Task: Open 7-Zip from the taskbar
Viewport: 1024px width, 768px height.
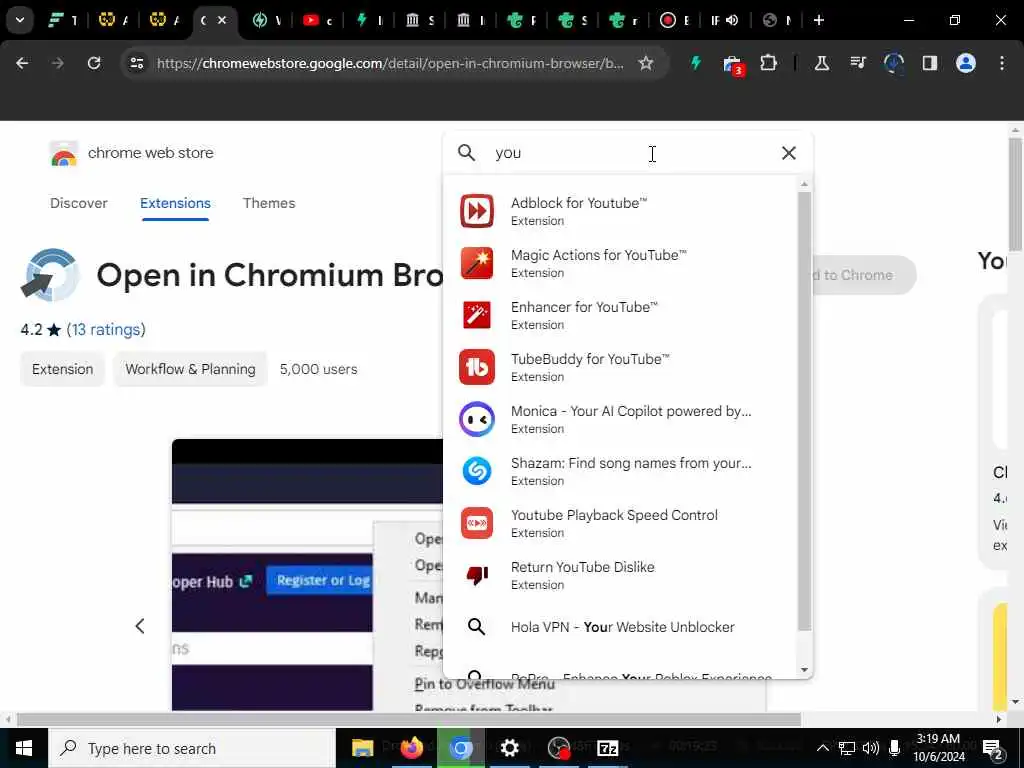Action: pyautogui.click(x=607, y=748)
